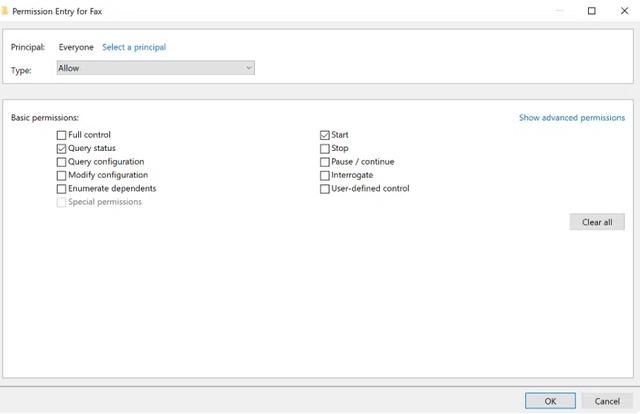Check the User-defined control box
Viewport: 640px width, 414px height.
[x=325, y=189]
